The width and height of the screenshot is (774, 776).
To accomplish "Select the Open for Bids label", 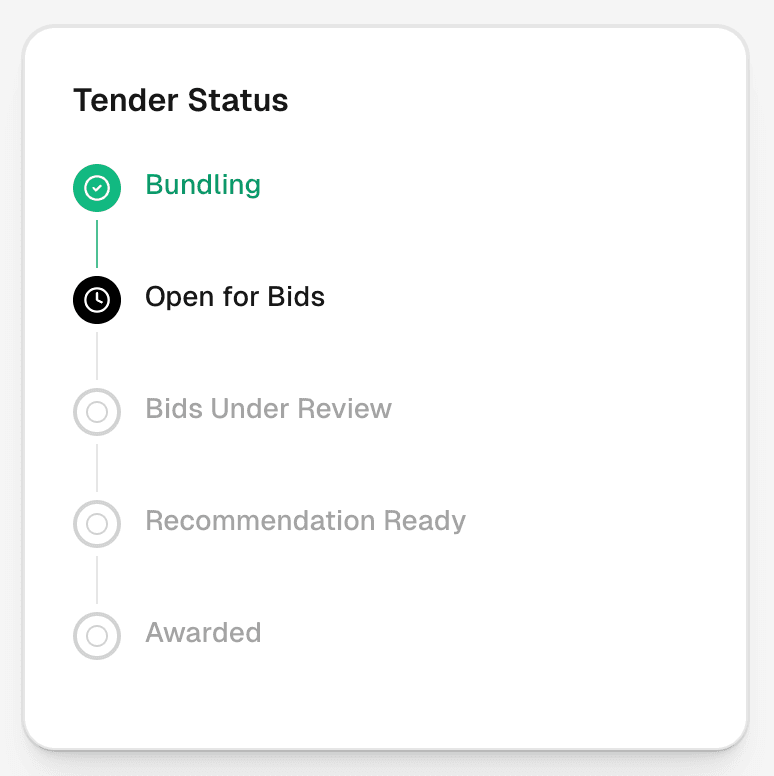I will coord(235,297).
